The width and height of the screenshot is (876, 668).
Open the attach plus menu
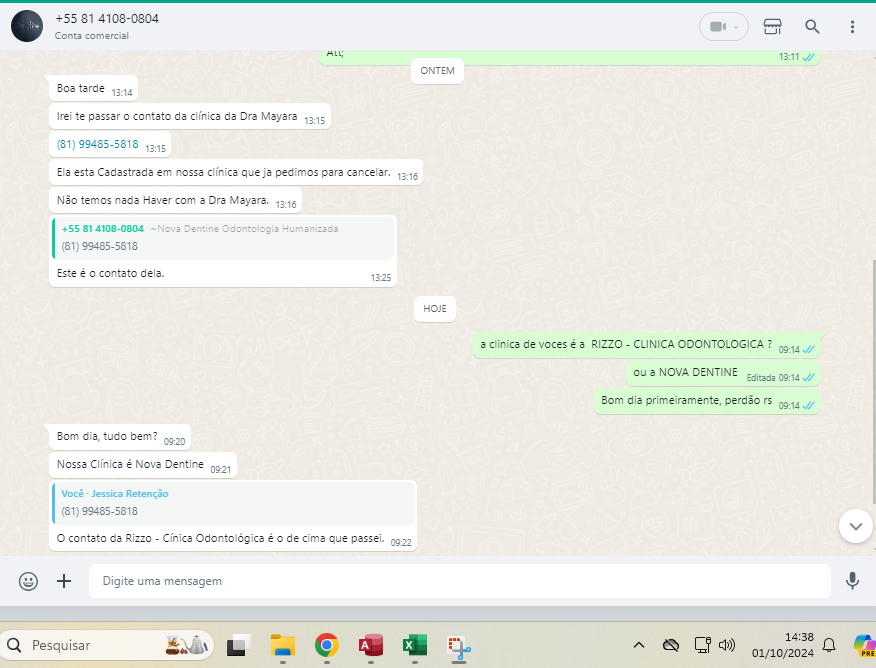(x=64, y=581)
